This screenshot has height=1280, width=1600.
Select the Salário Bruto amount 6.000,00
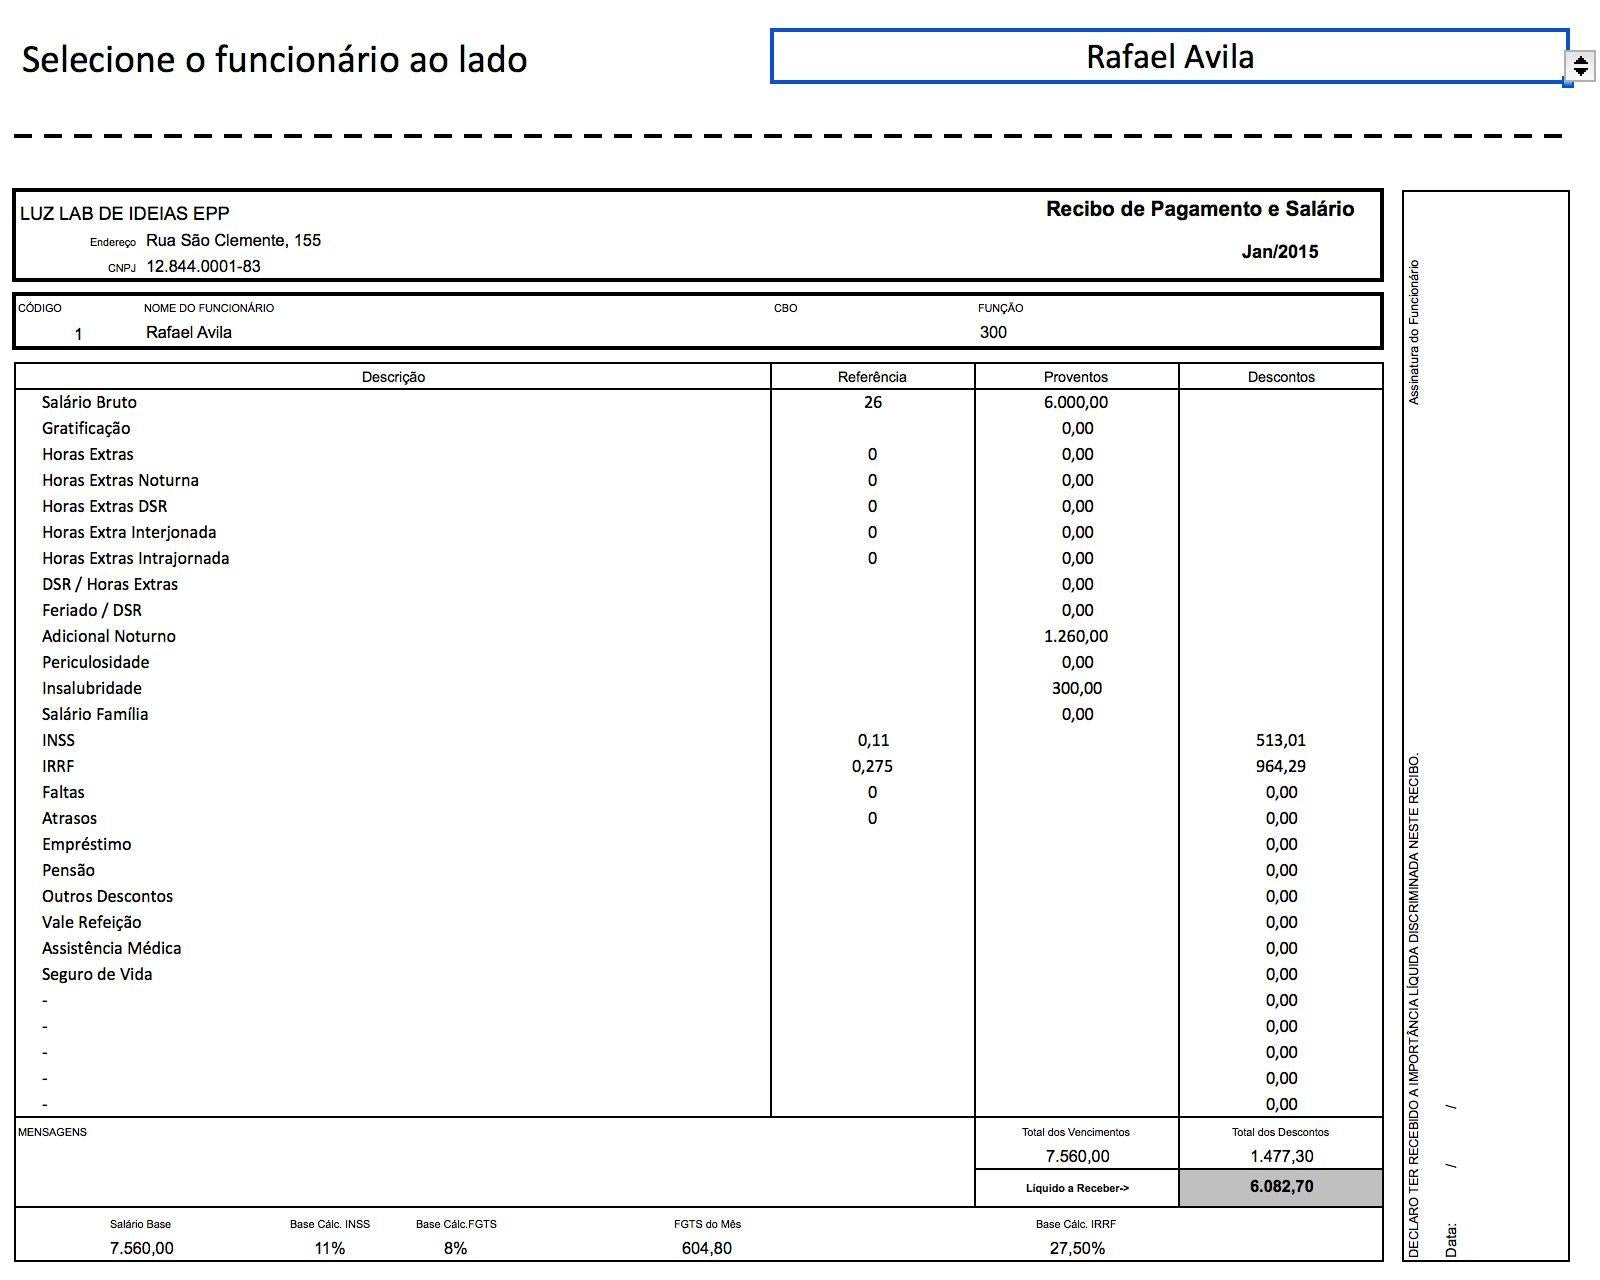1076,402
